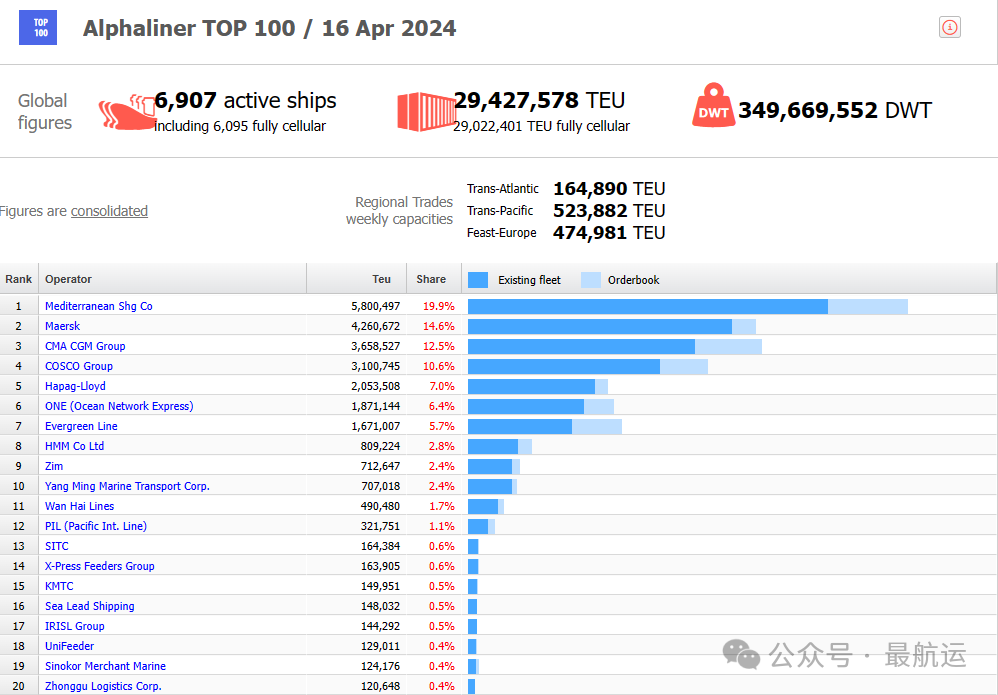
Task: Click the Trans-Pacific trade label
Action: (500, 211)
